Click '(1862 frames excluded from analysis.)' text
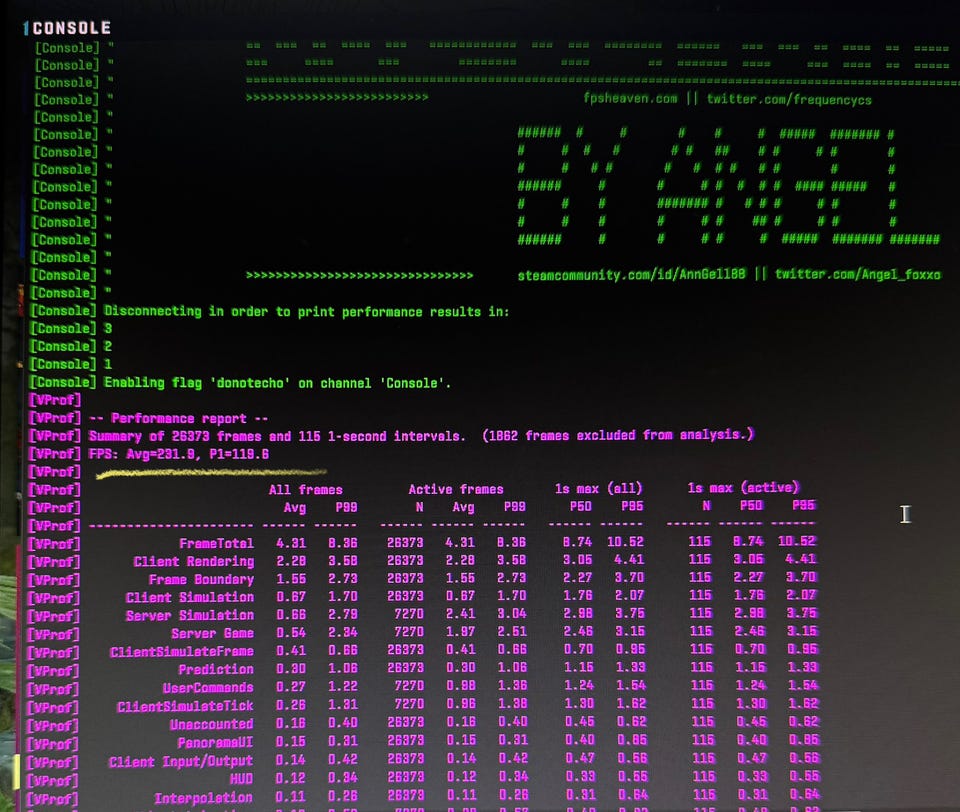This screenshot has width=960, height=812. pyautogui.click(x=618, y=435)
